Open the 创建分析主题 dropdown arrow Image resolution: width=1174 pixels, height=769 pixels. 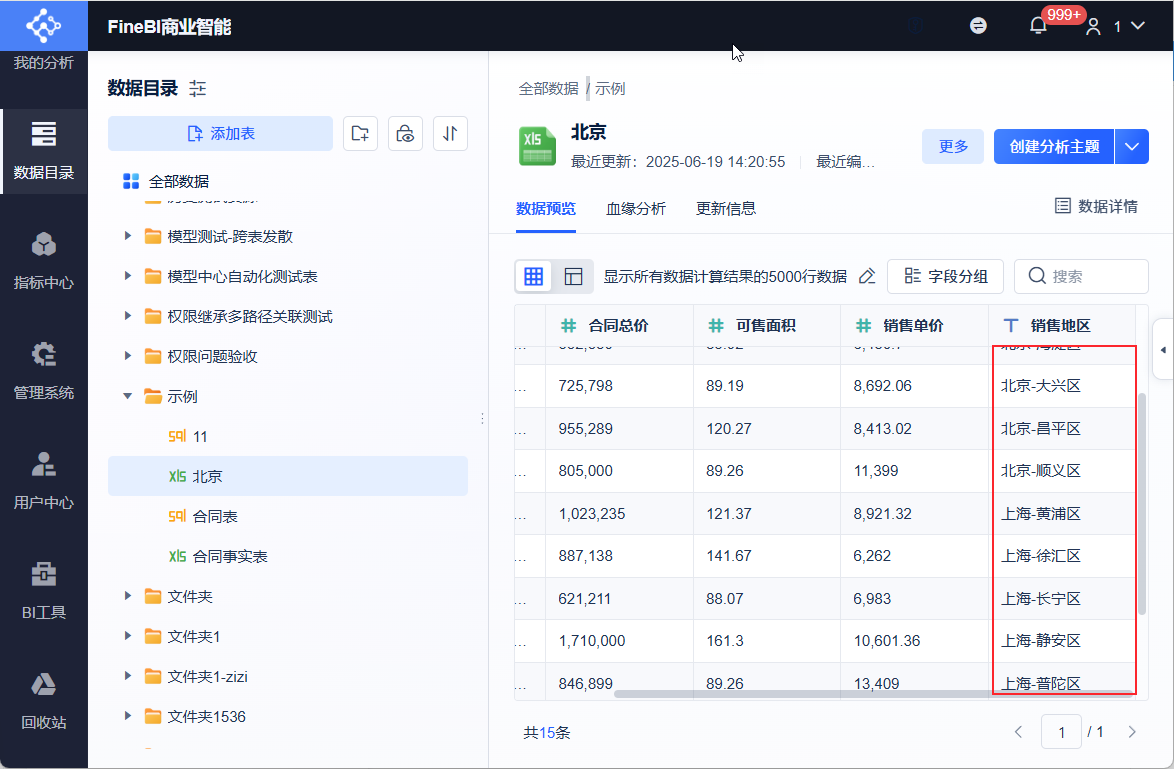tap(1131, 146)
